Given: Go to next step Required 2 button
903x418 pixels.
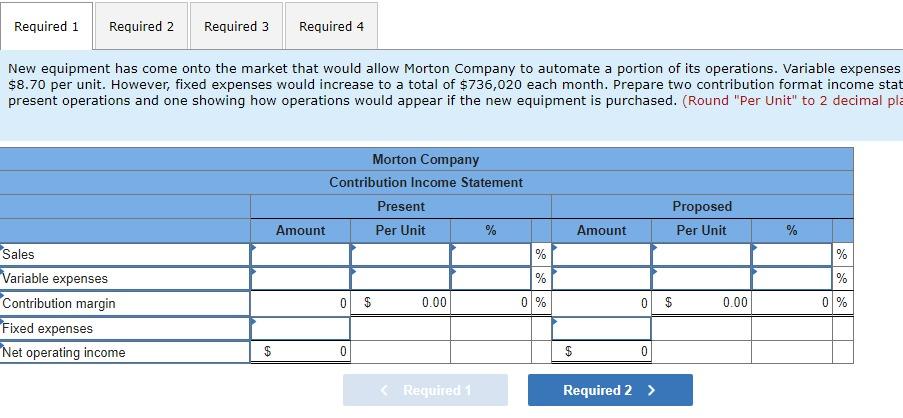Looking at the screenshot, I should pos(610,390).
